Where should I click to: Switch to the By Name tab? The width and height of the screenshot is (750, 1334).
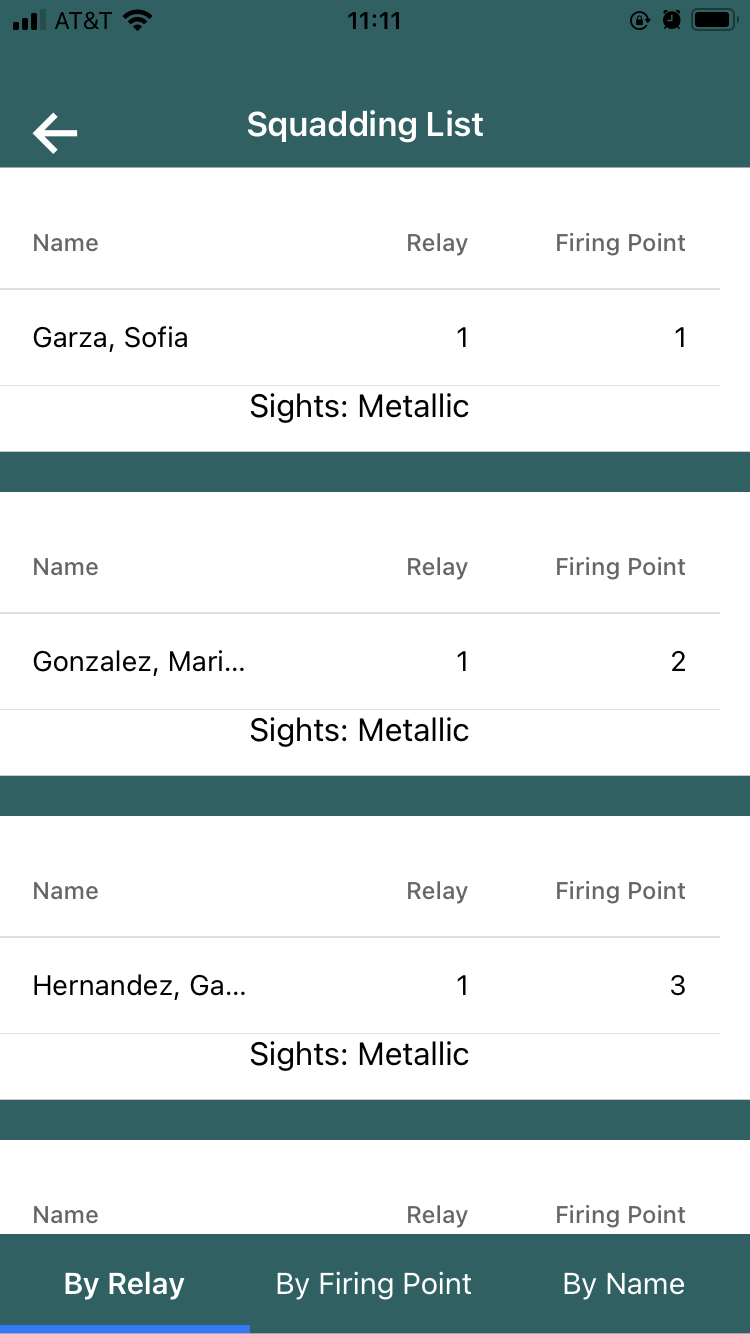click(x=624, y=1284)
